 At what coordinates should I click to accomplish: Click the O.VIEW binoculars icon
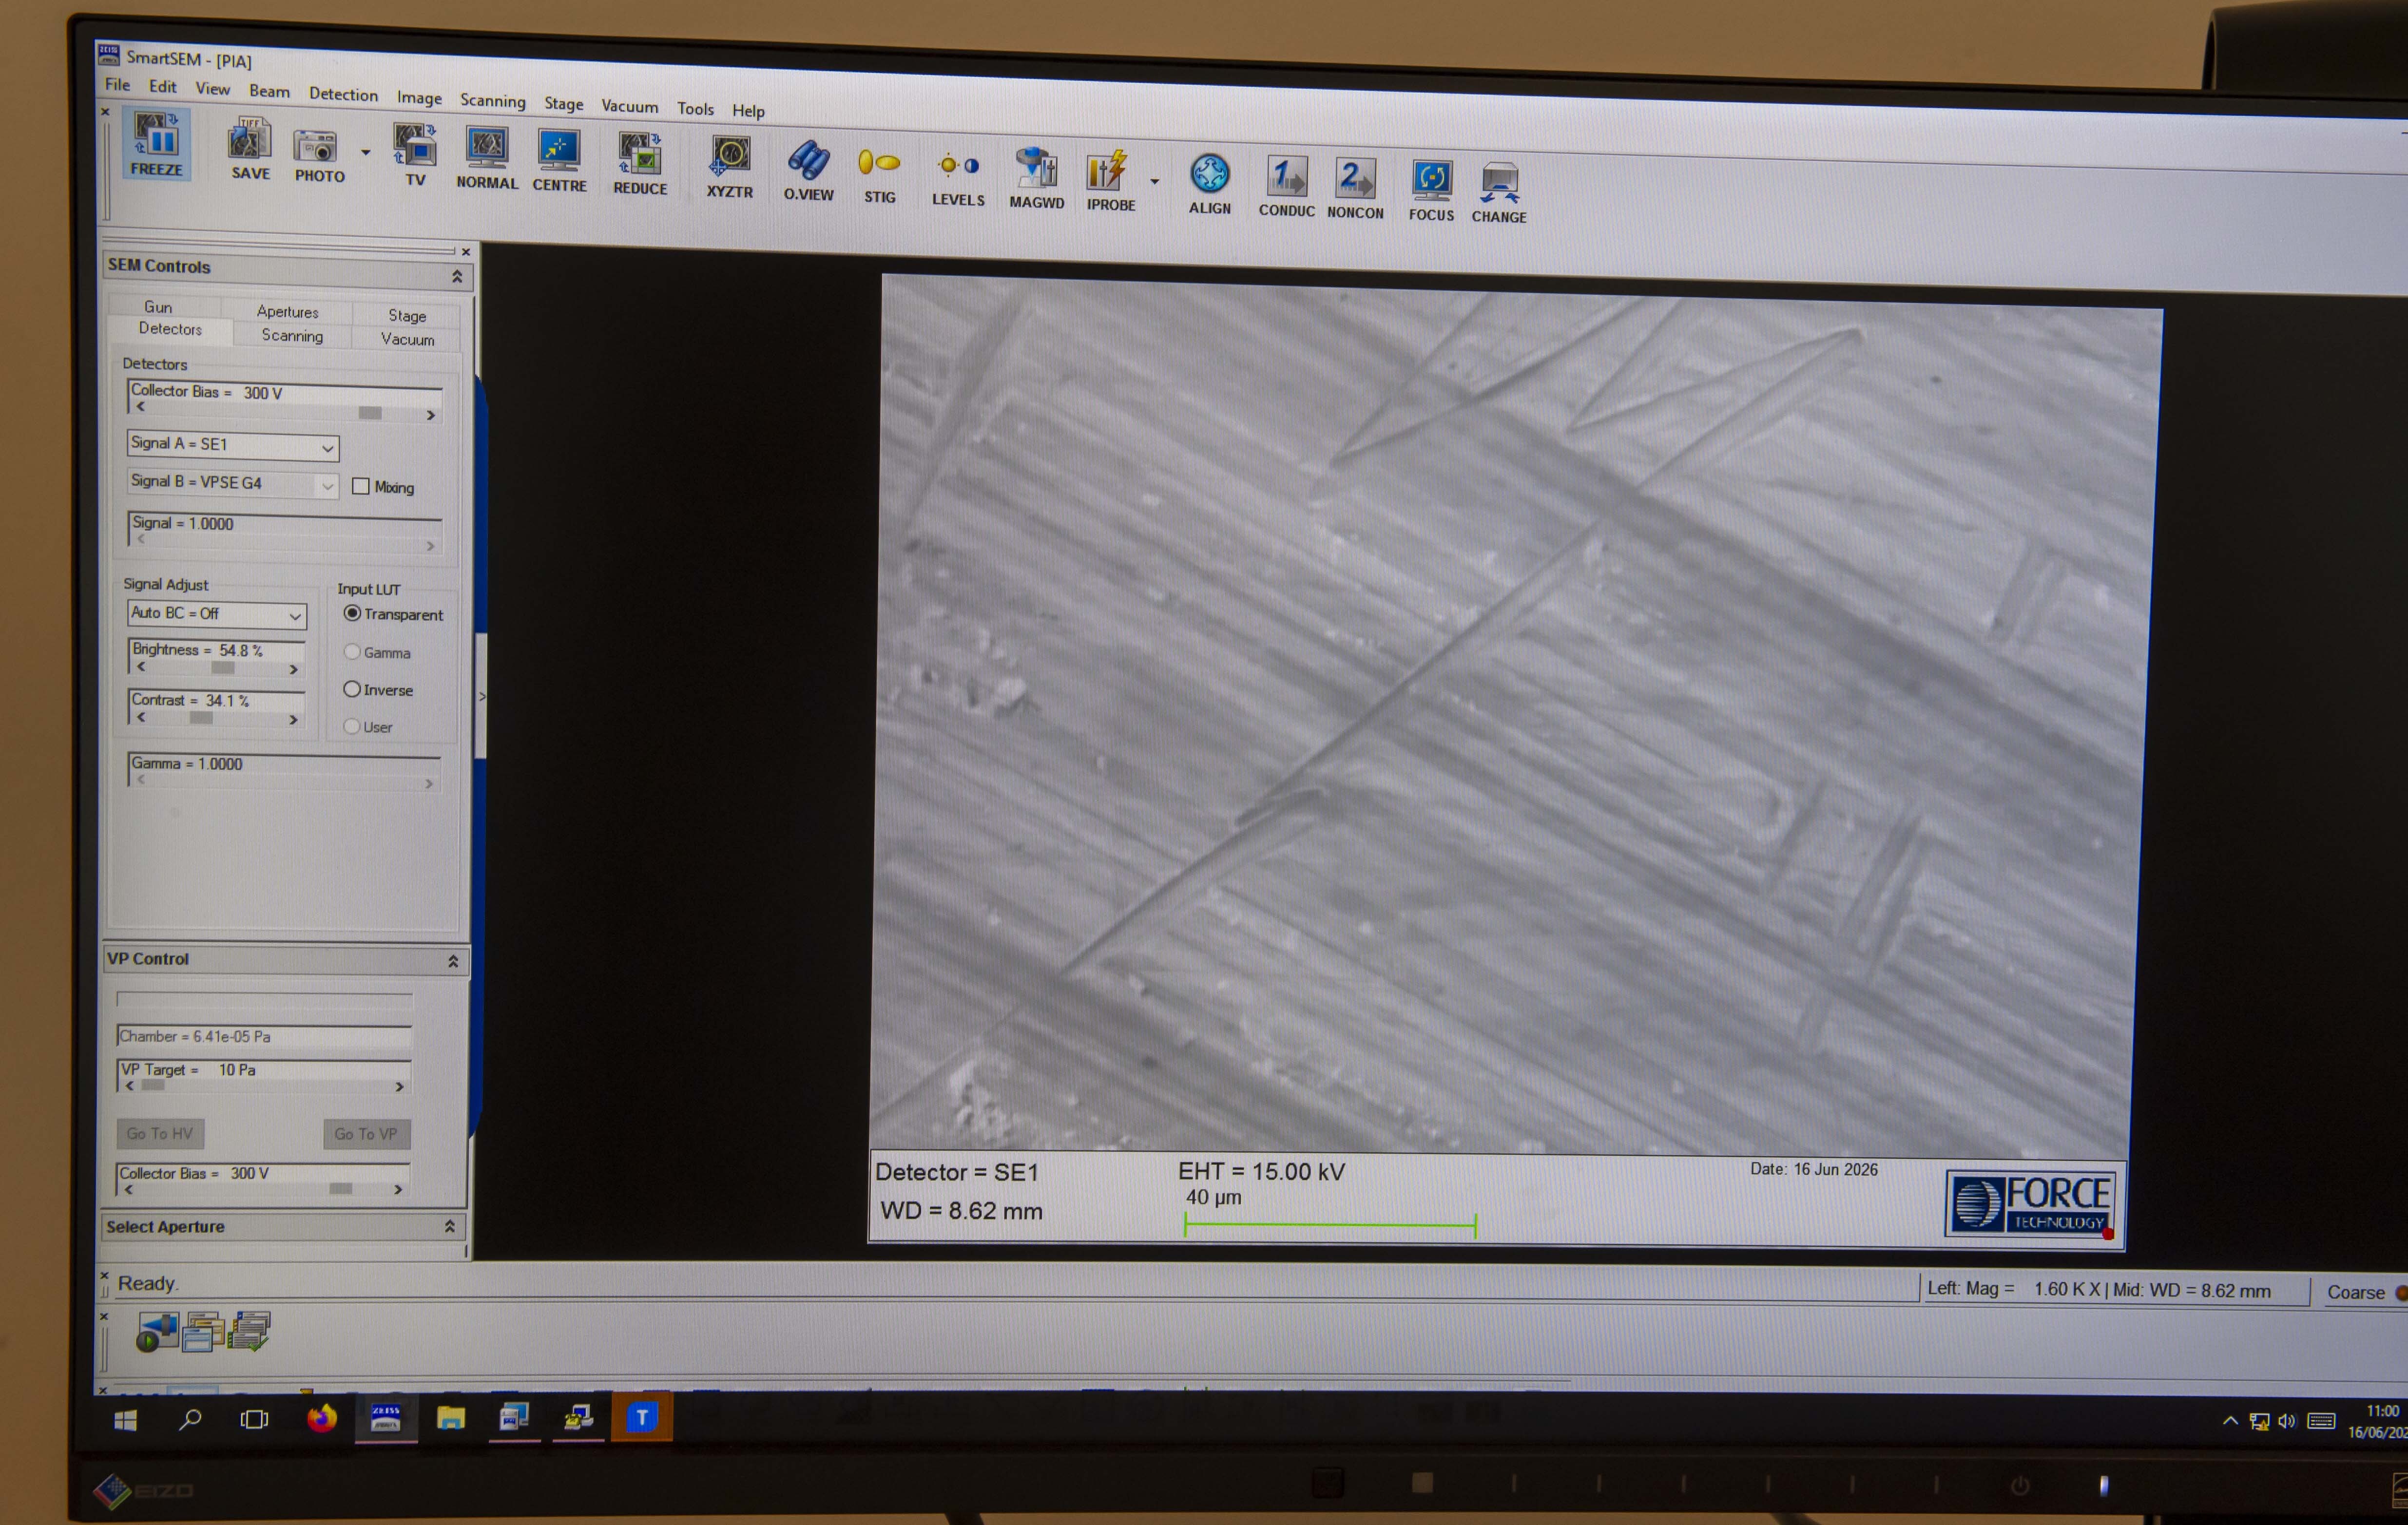[x=808, y=169]
